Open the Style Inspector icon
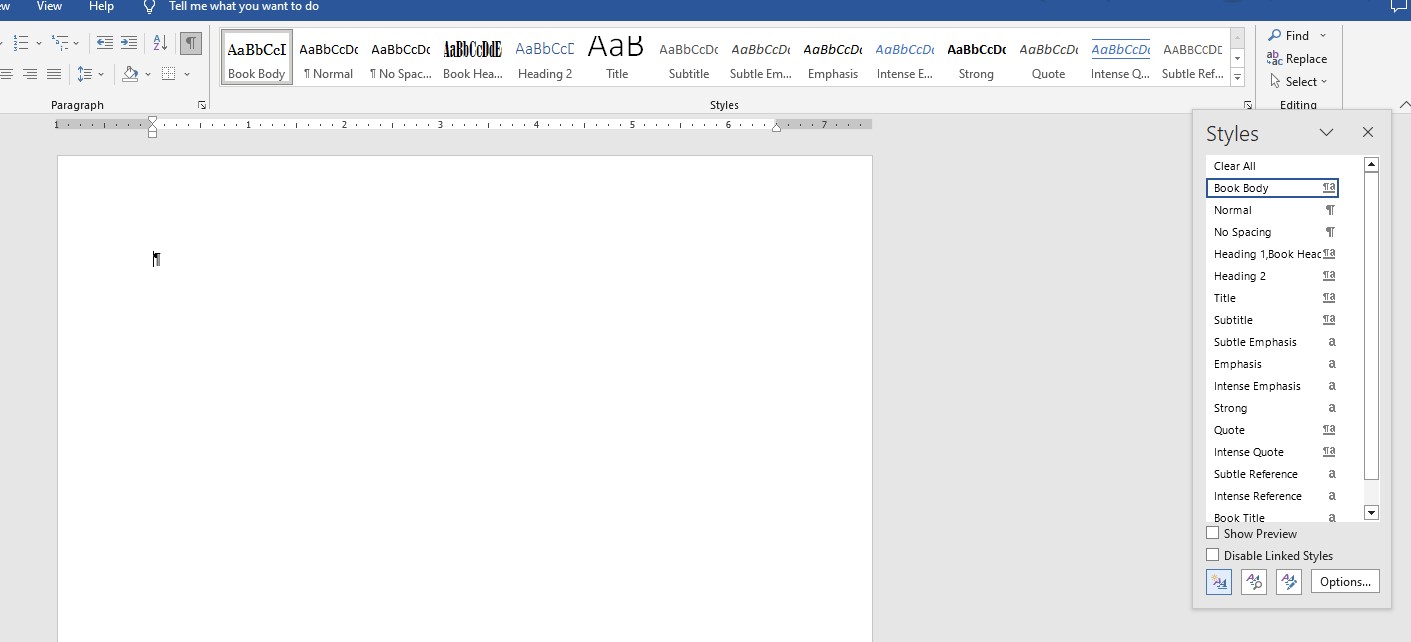Screen dimensions: 1411x642 [x=1254, y=582]
